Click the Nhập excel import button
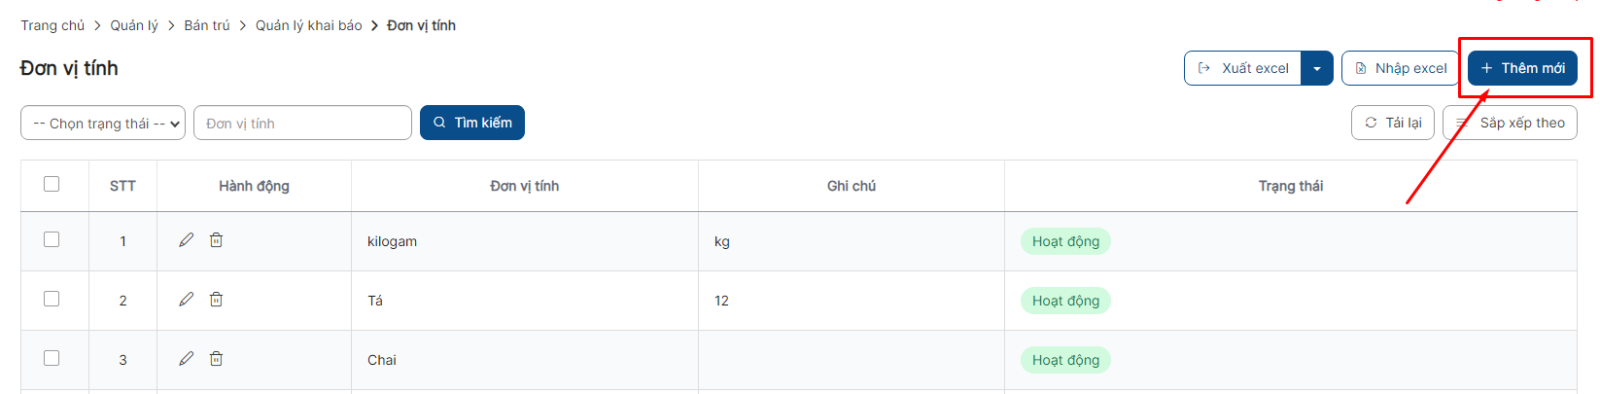Image resolution: width=1600 pixels, height=394 pixels. pos(1401,68)
